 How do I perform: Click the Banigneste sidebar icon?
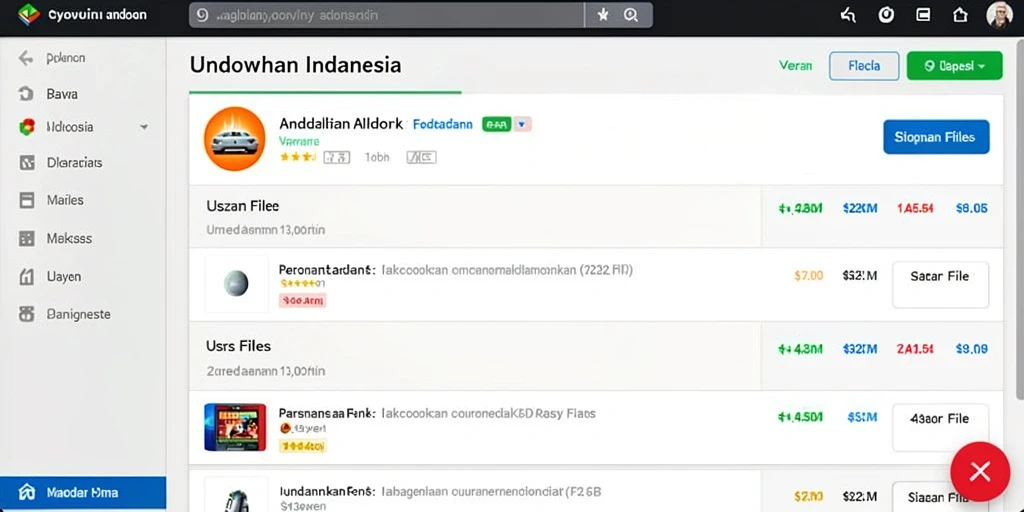tap(27, 314)
